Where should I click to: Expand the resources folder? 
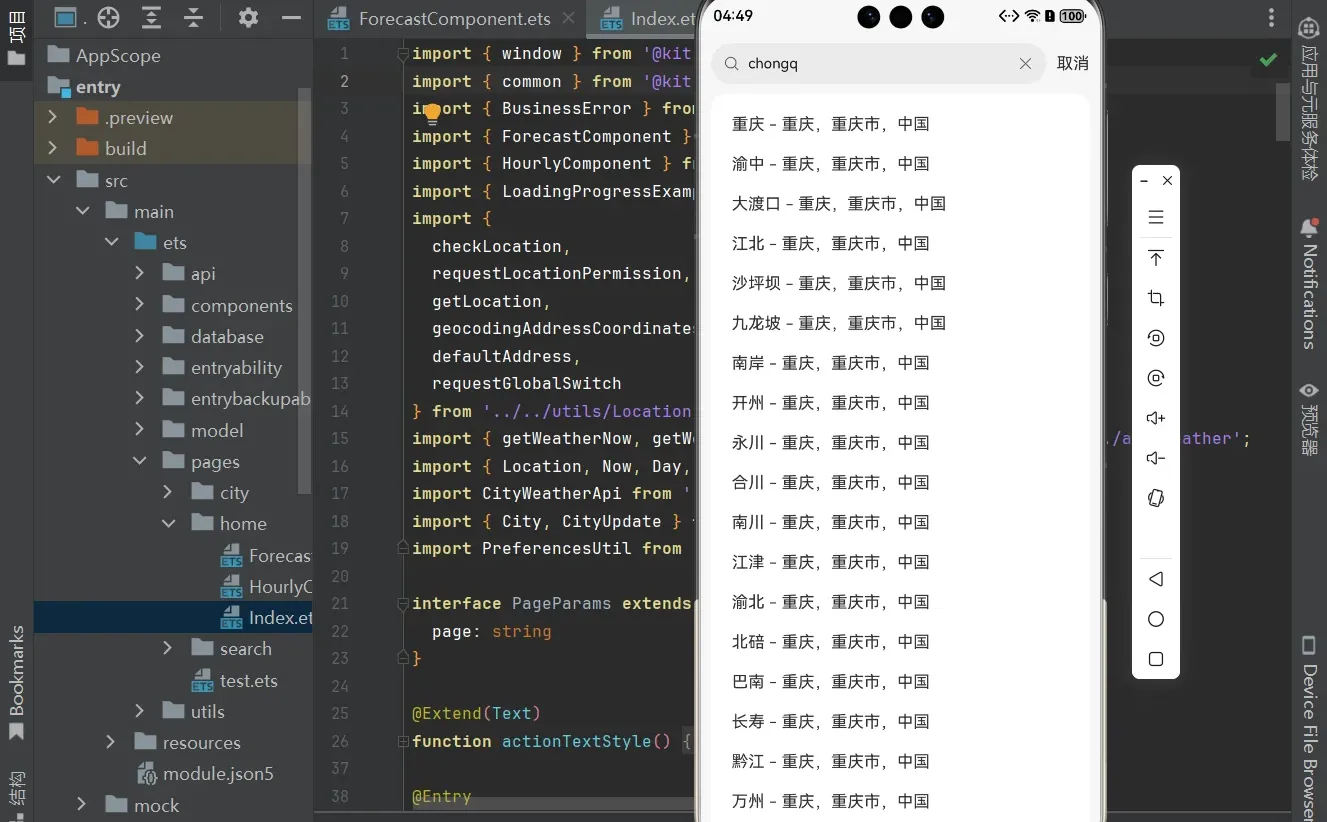point(111,742)
